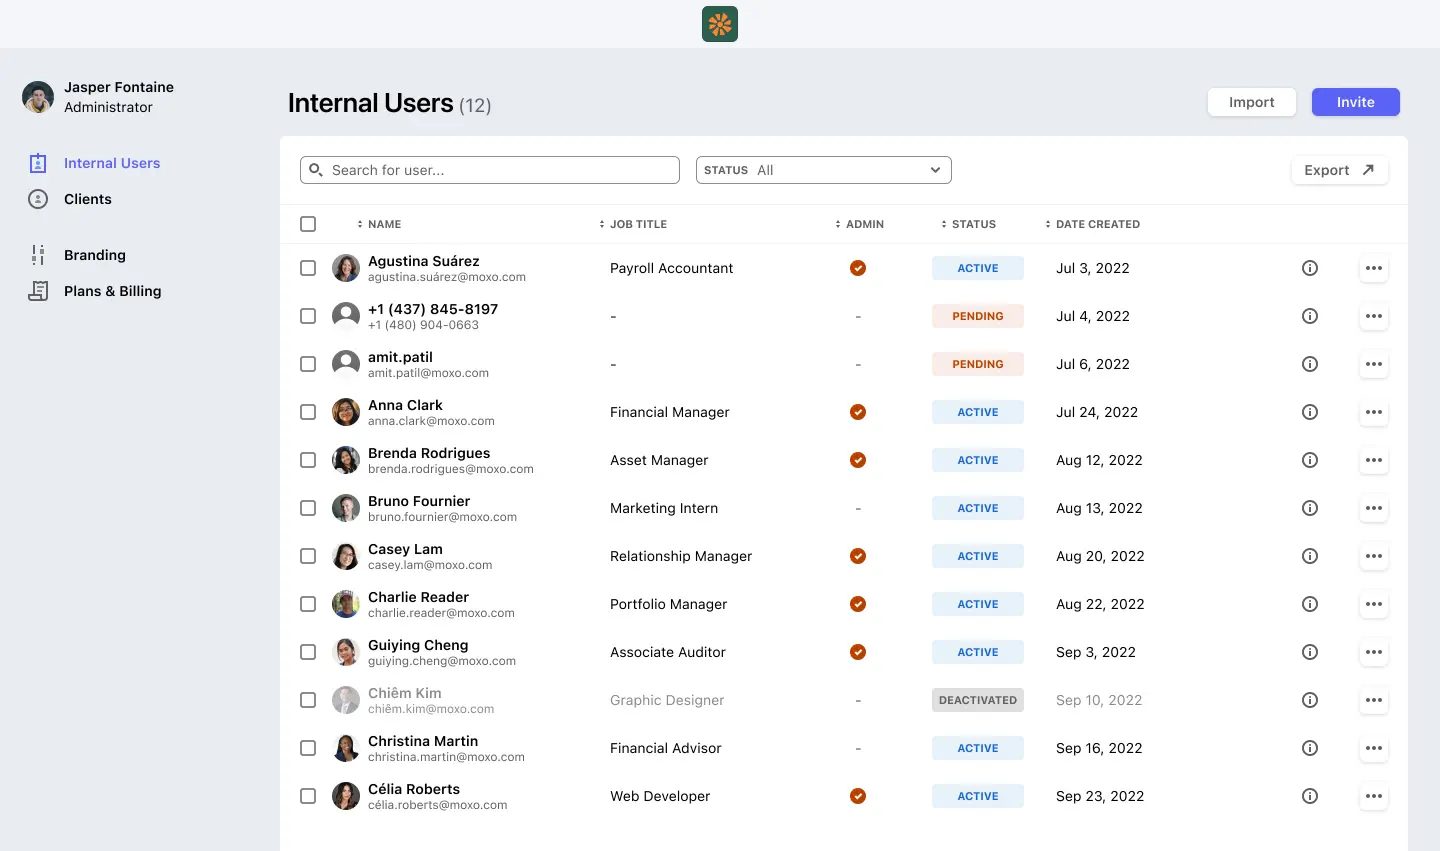Toggle the select-all checkbox in table header
Viewport: 1440px width, 851px height.
(308, 224)
